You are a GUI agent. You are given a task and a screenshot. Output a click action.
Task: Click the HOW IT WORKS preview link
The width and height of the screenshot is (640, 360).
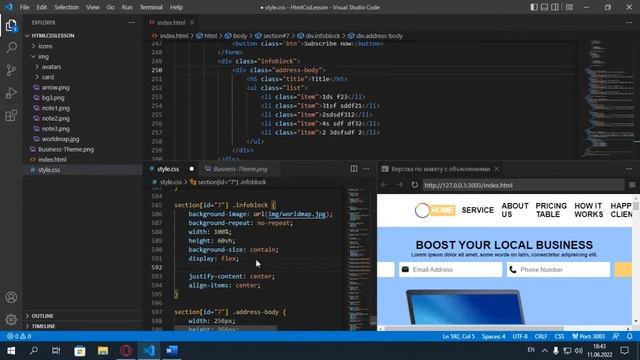(x=589, y=210)
